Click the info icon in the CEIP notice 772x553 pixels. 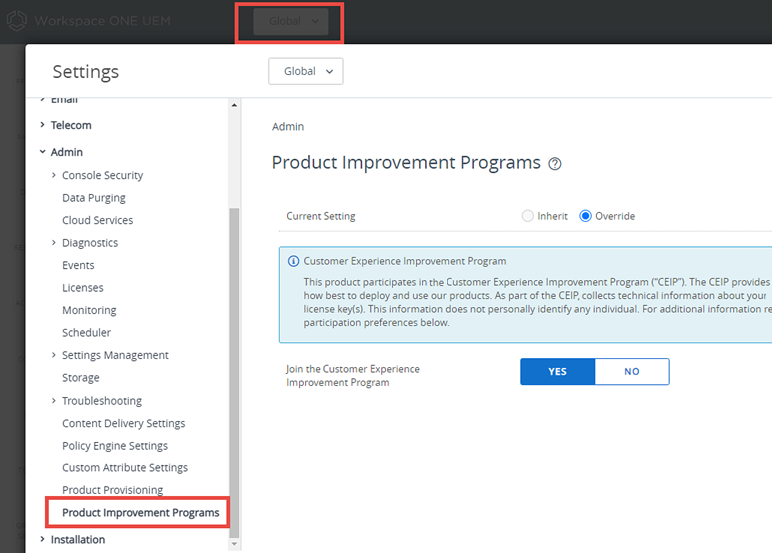pyautogui.click(x=293, y=261)
